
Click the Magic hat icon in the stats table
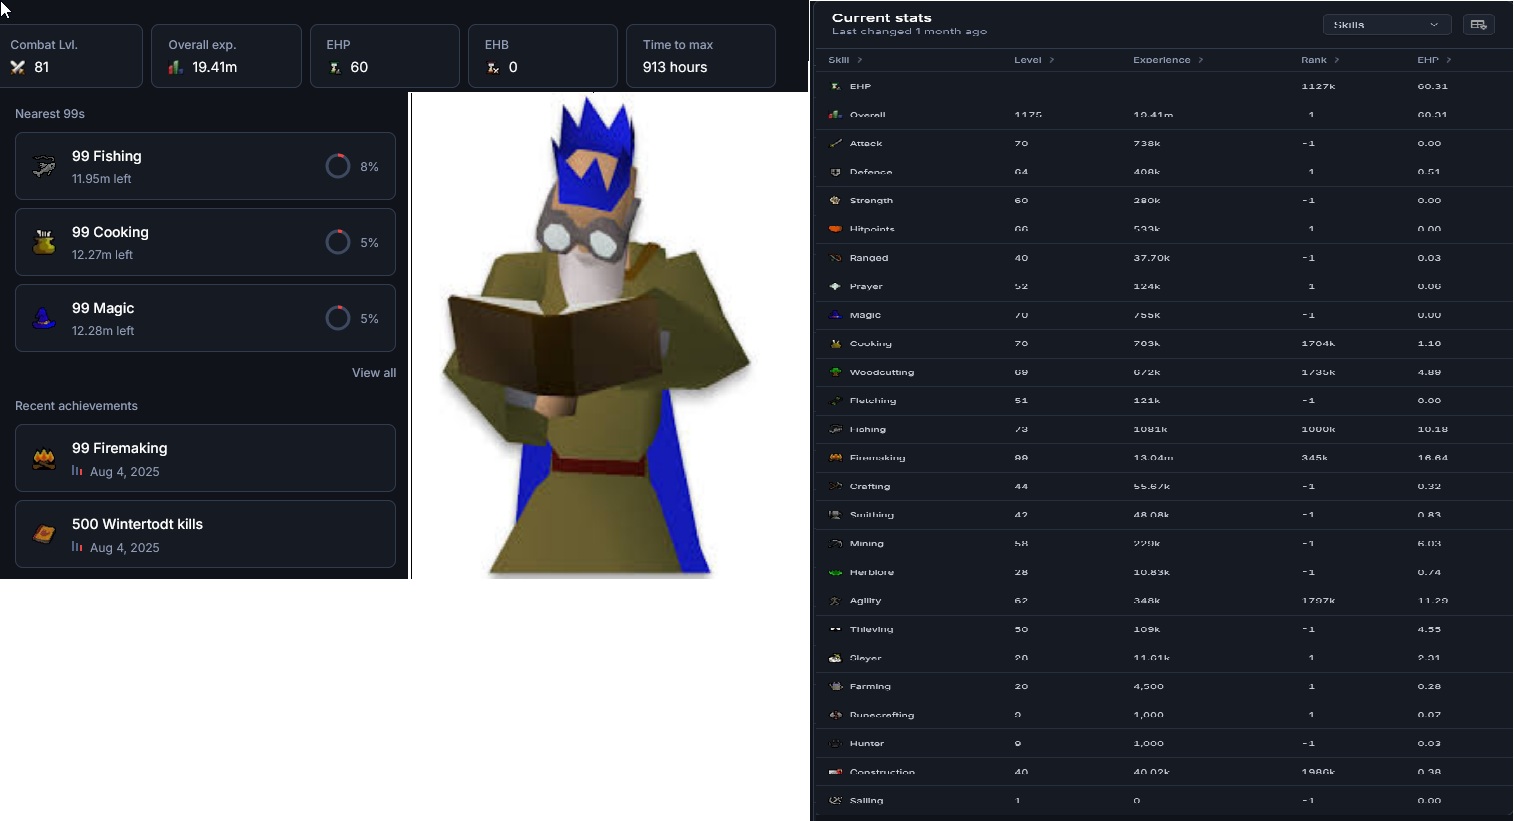pyautogui.click(x=836, y=315)
